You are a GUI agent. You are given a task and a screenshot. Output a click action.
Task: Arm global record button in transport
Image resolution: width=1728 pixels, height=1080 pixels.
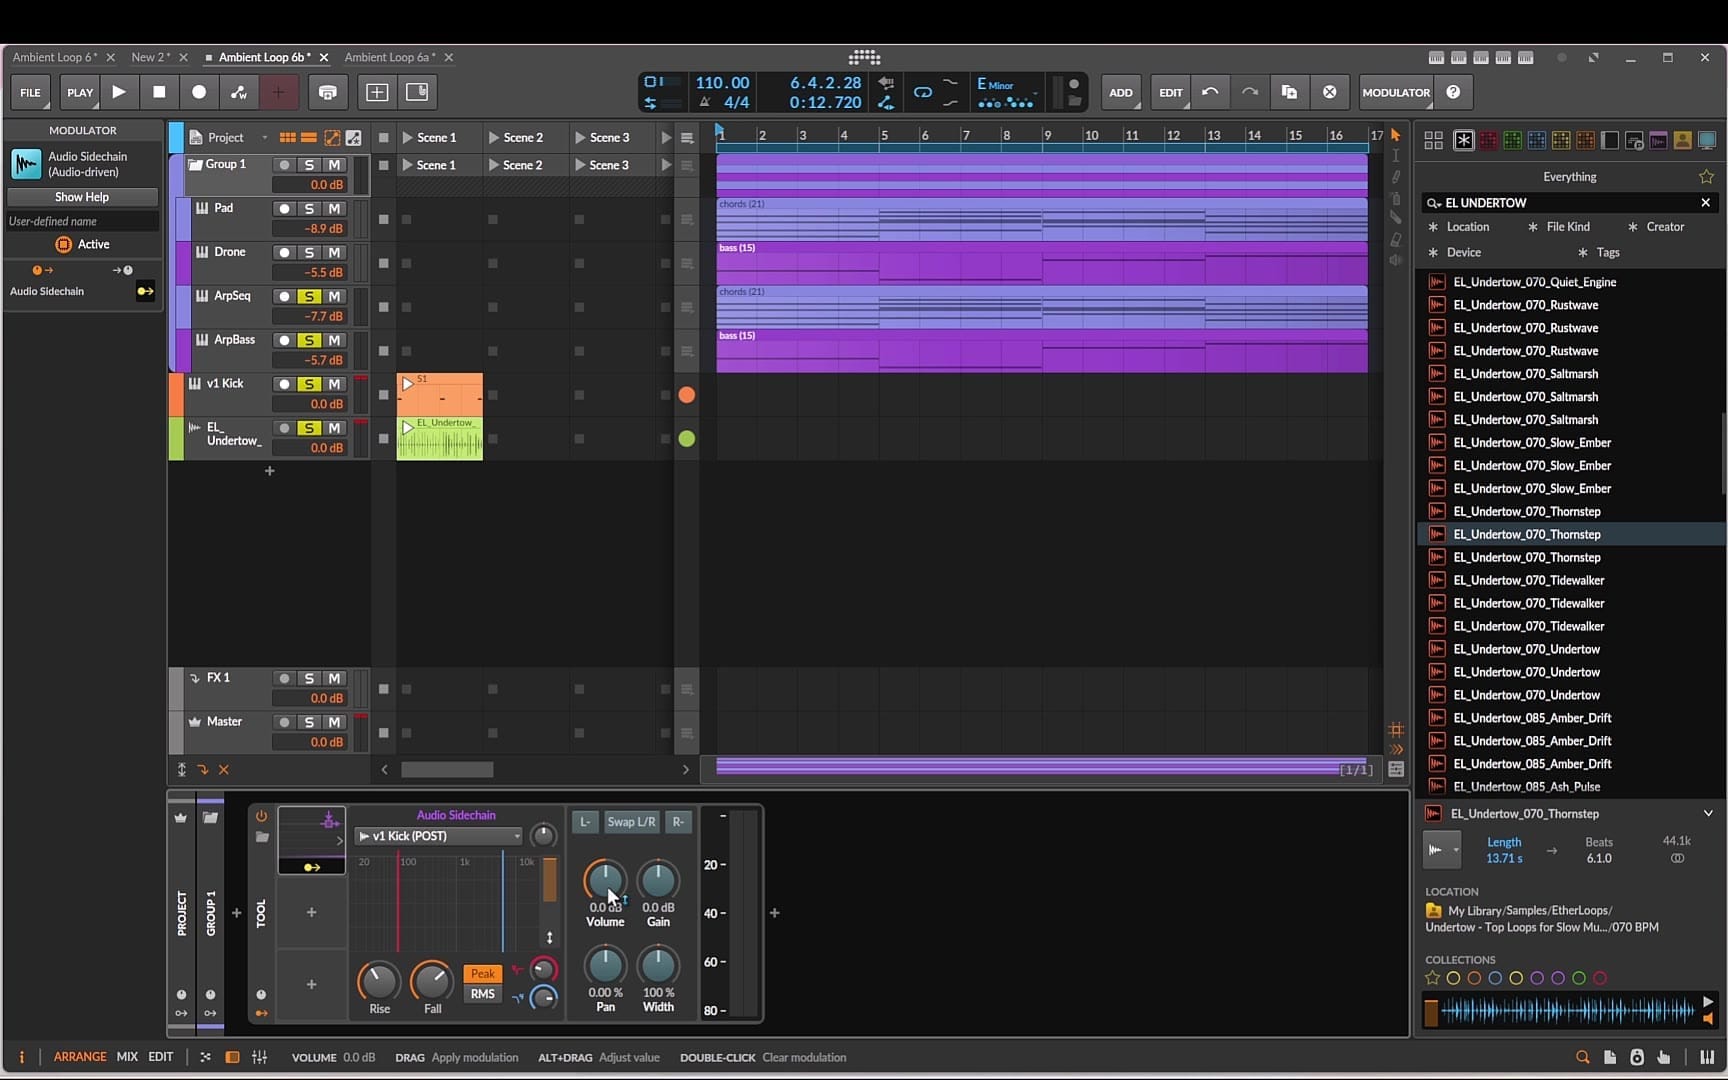tap(199, 92)
